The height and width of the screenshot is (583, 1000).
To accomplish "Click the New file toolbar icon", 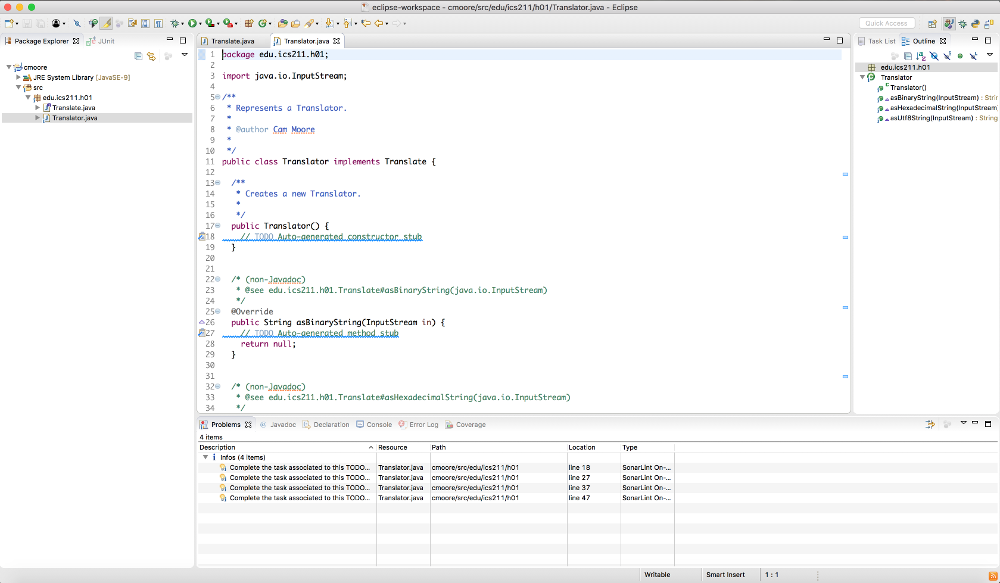I will click(x=8, y=22).
